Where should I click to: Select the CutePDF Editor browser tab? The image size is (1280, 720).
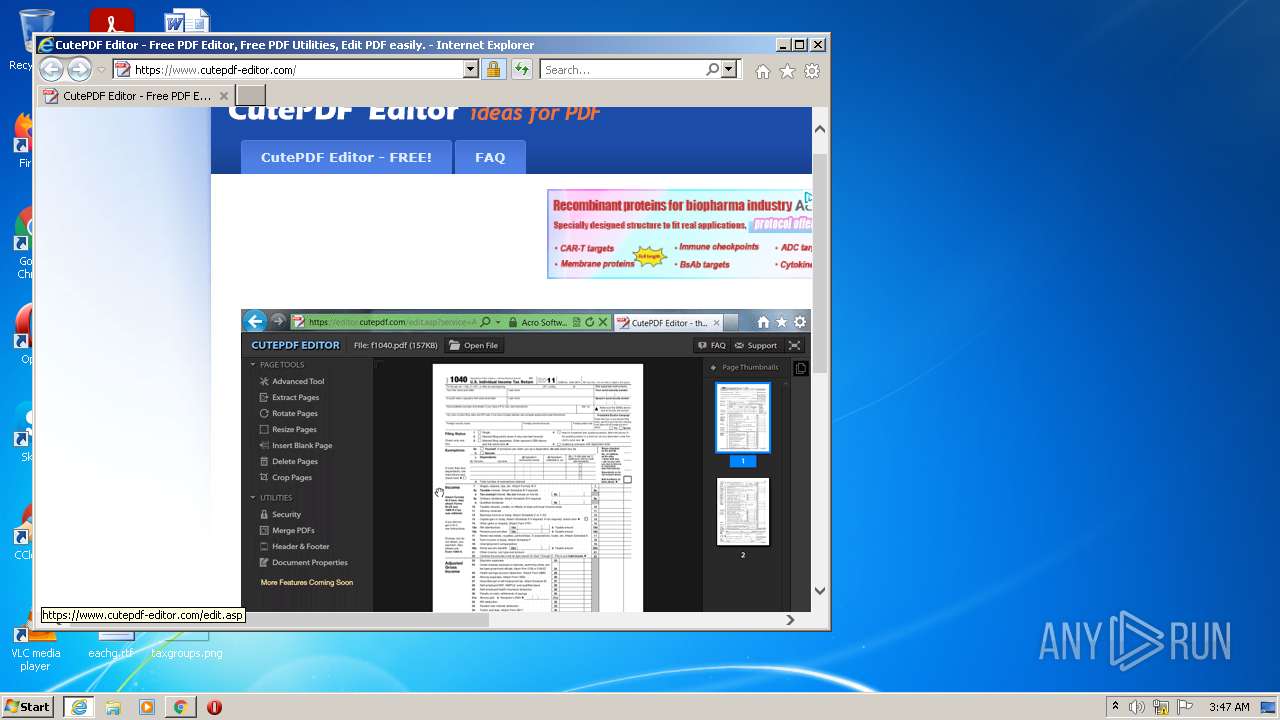[136, 96]
